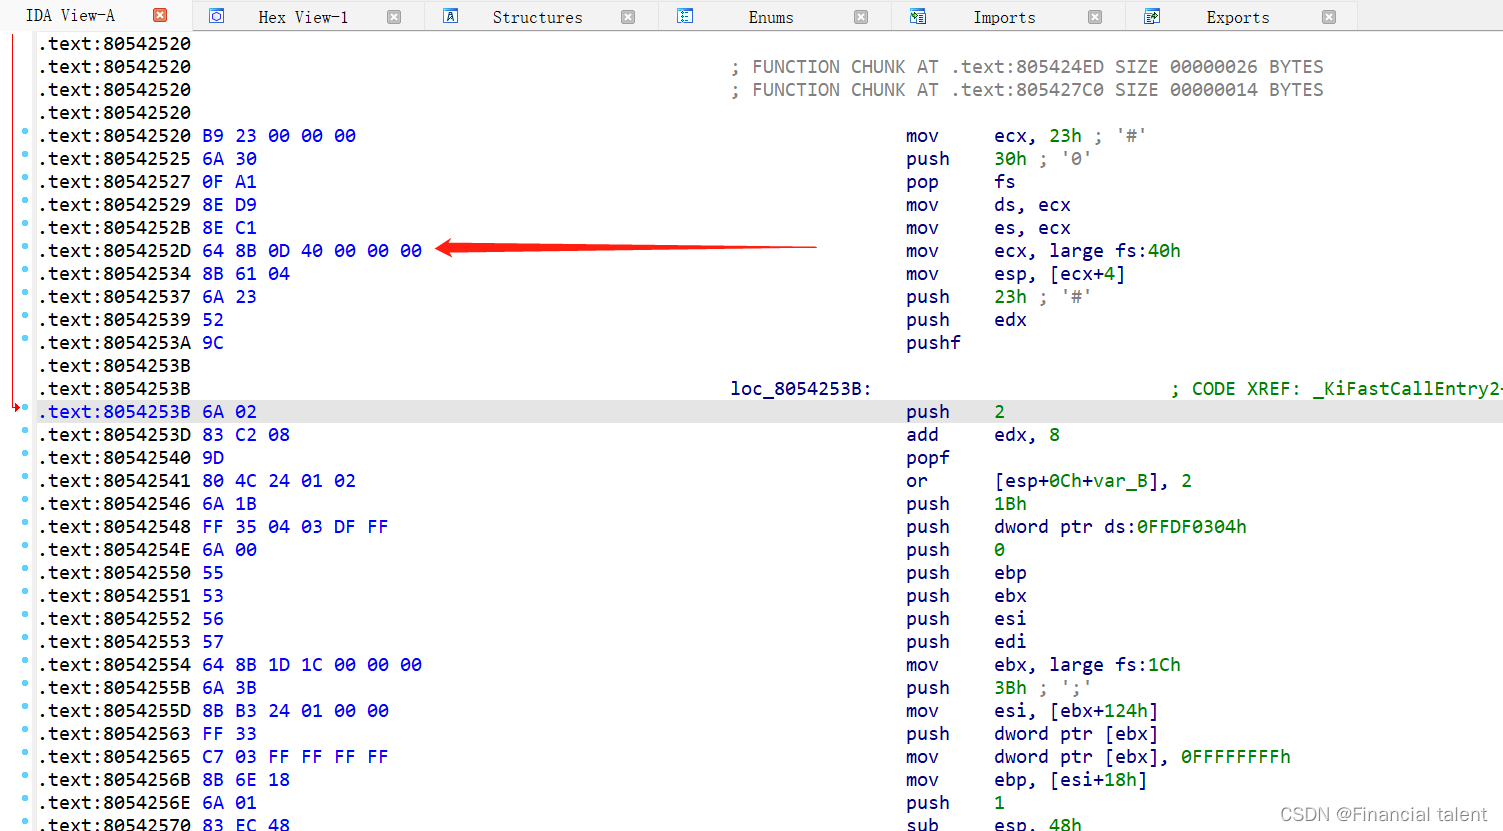This screenshot has height=831, width=1503.
Task: Open the Hex View-1 tab
Action: tap(303, 17)
